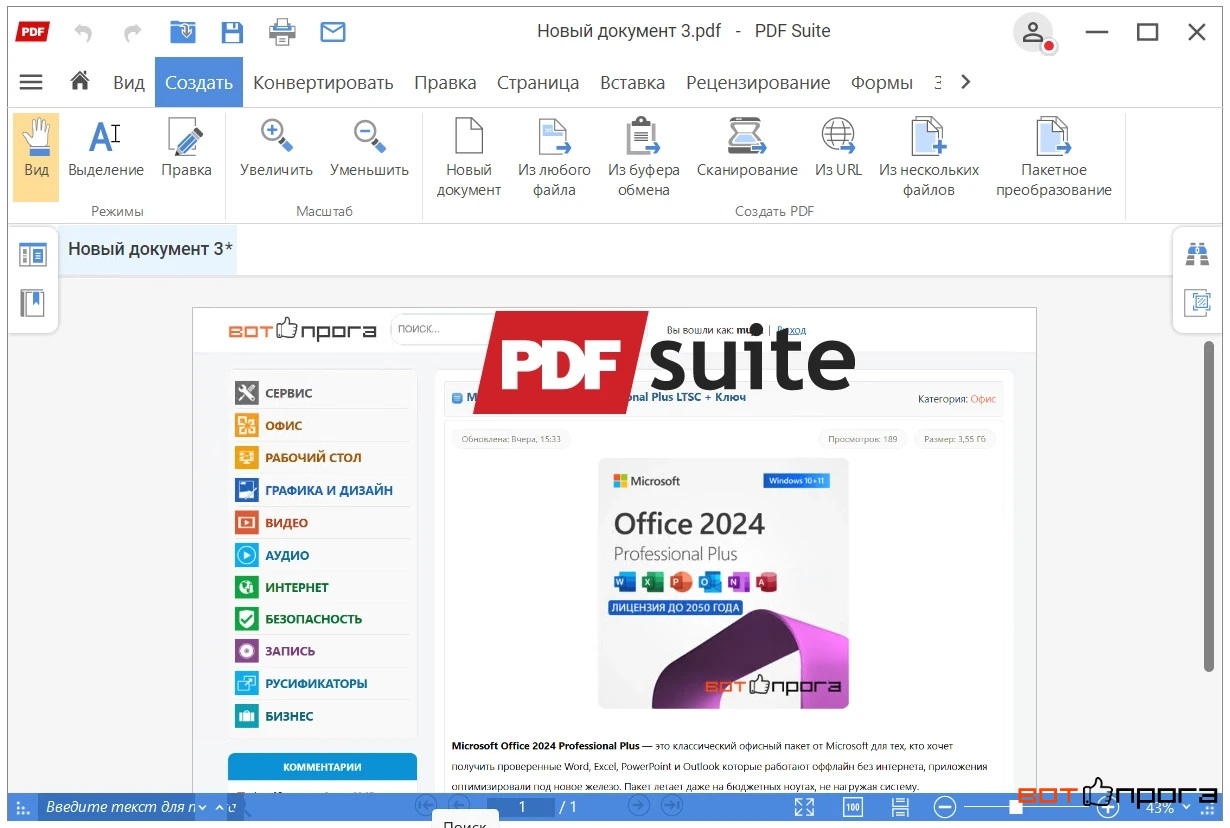1230x828 pixels.
Task: Open the hamburger main menu
Action: (x=31, y=82)
